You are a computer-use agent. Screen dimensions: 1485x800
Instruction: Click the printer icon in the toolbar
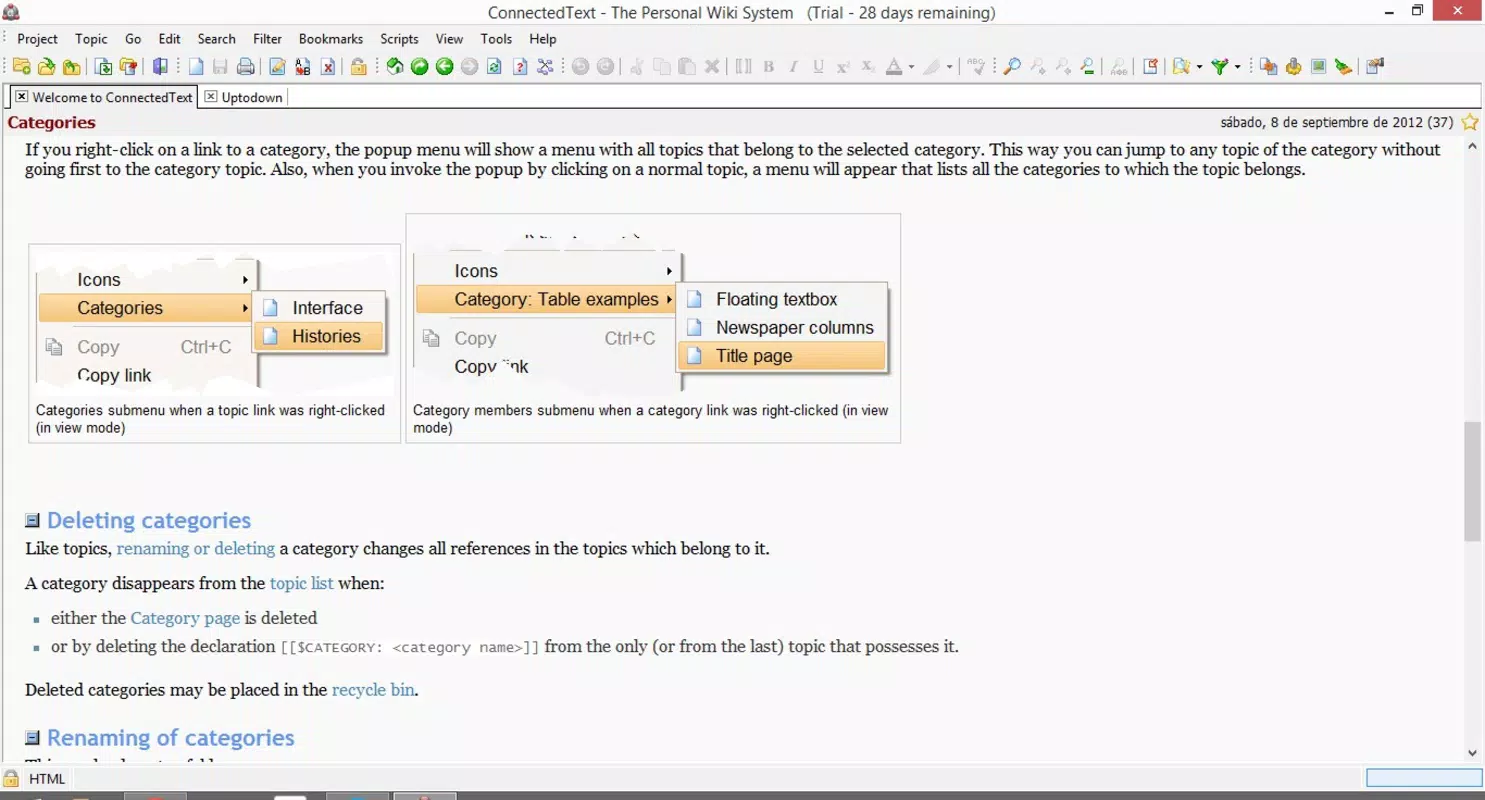pyautogui.click(x=245, y=67)
